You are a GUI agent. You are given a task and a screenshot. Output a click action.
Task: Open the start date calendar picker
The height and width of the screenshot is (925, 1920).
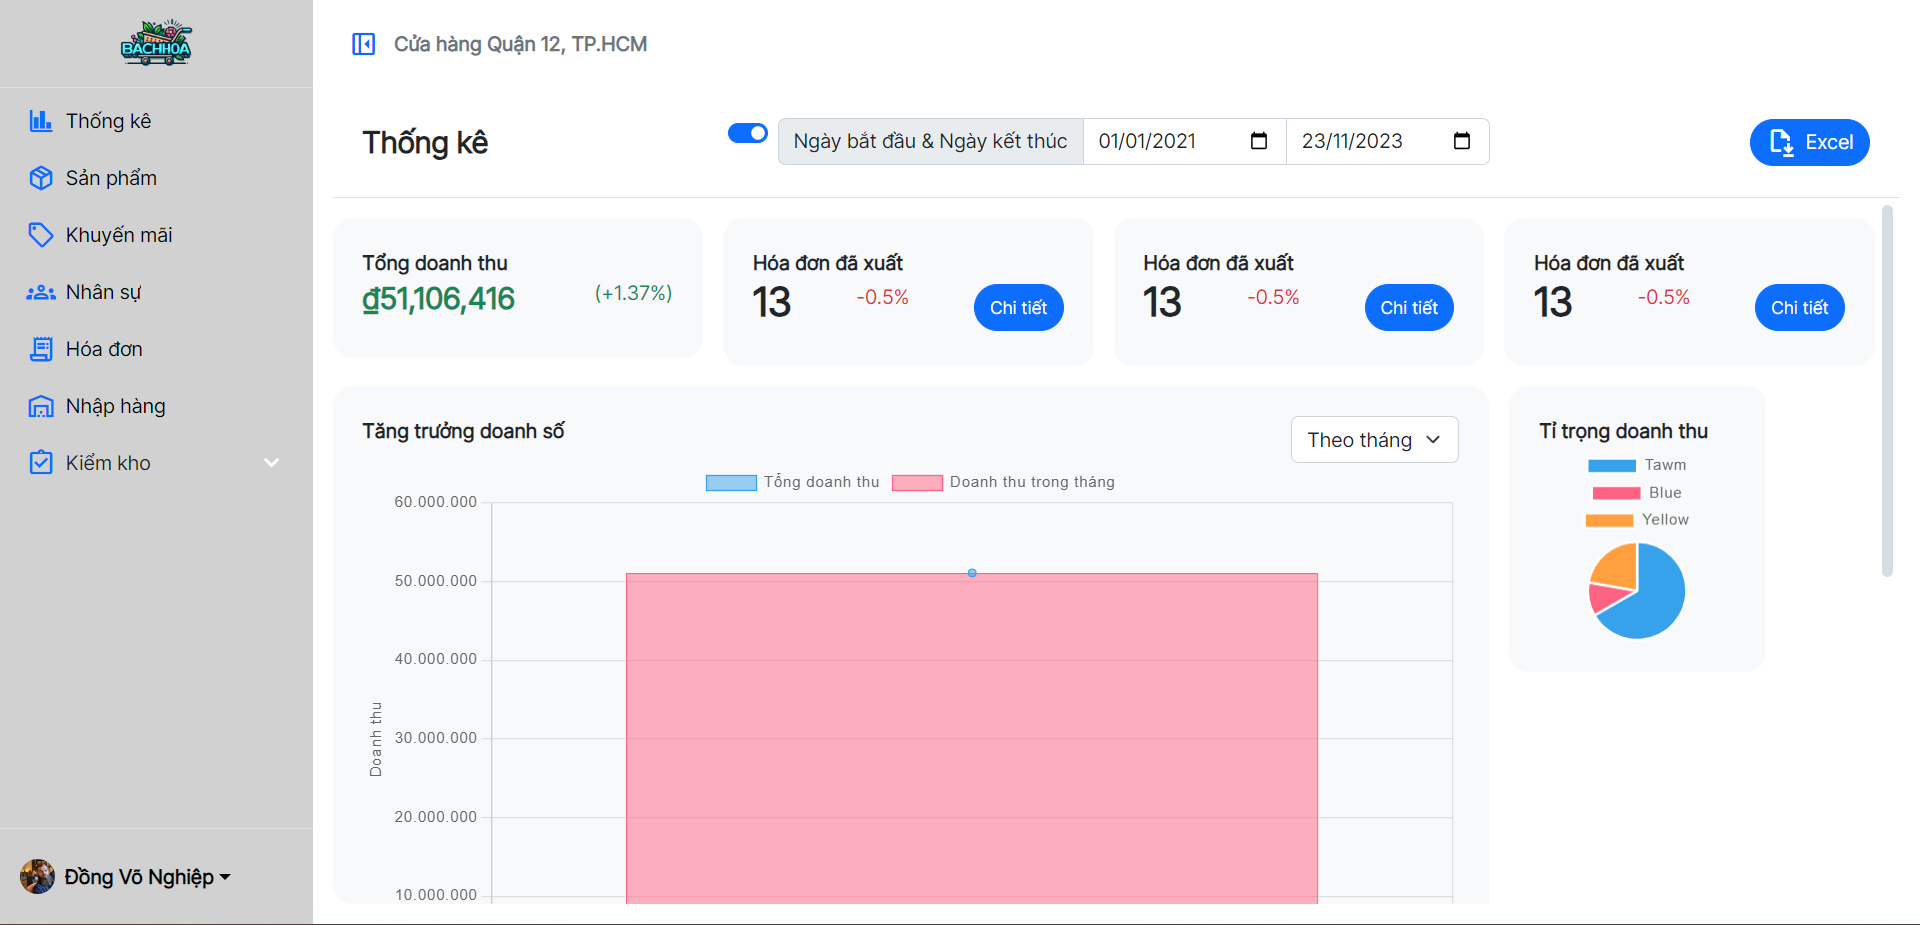pyautogui.click(x=1258, y=141)
